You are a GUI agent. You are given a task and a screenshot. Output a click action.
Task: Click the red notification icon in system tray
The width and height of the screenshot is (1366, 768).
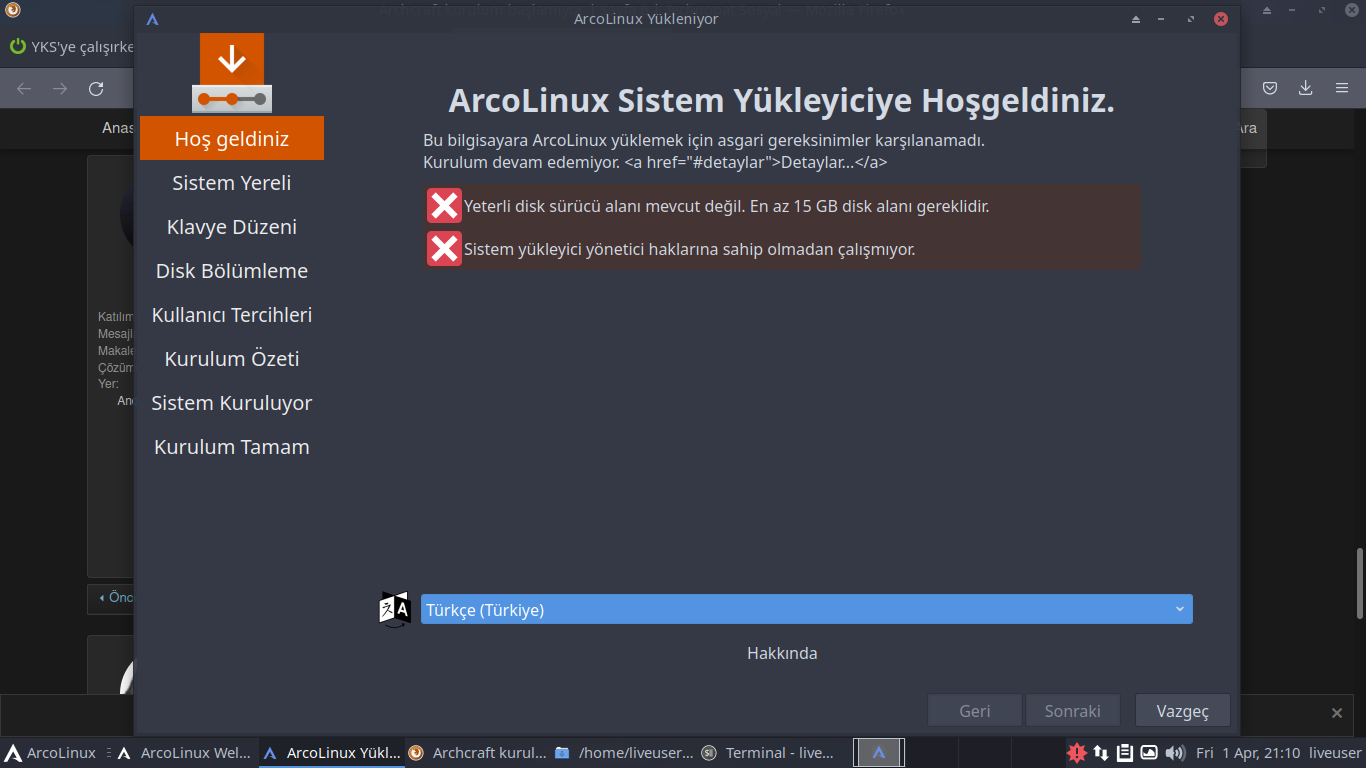tap(1077, 753)
